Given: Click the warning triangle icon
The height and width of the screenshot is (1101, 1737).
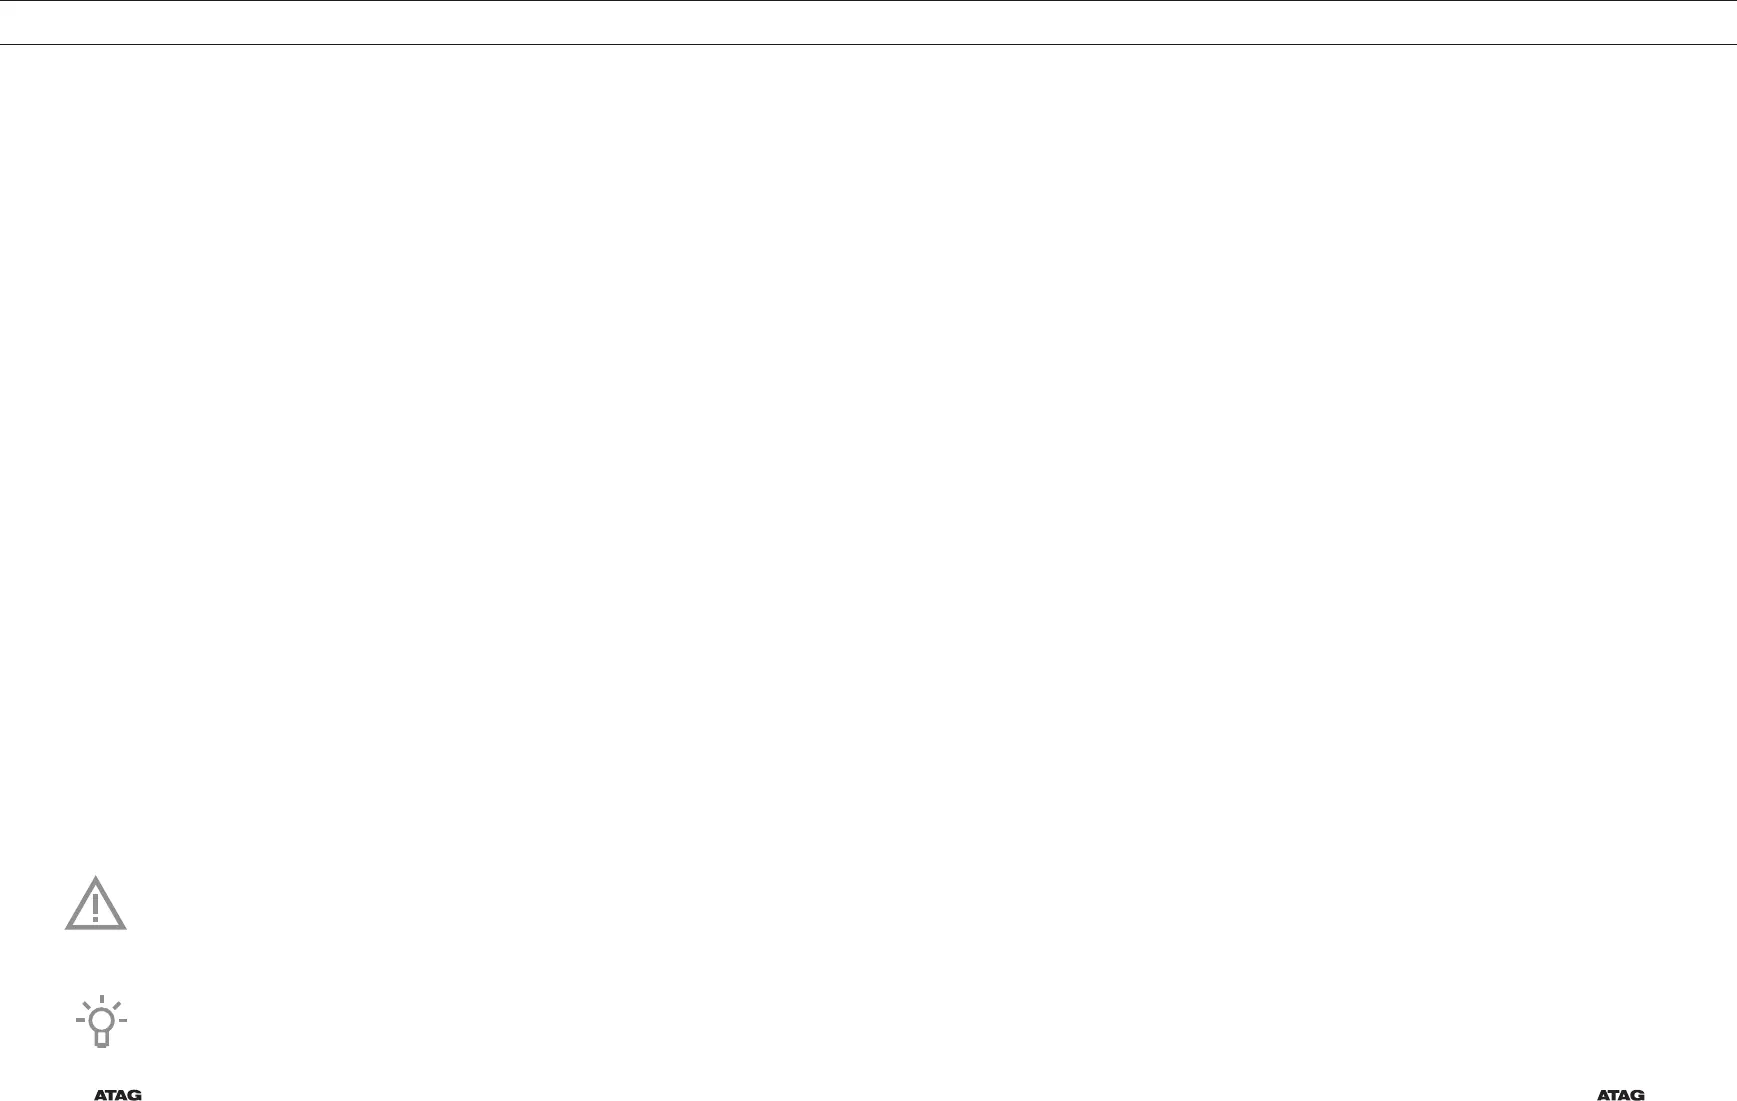Looking at the screenshot, I should pos(96,904).
